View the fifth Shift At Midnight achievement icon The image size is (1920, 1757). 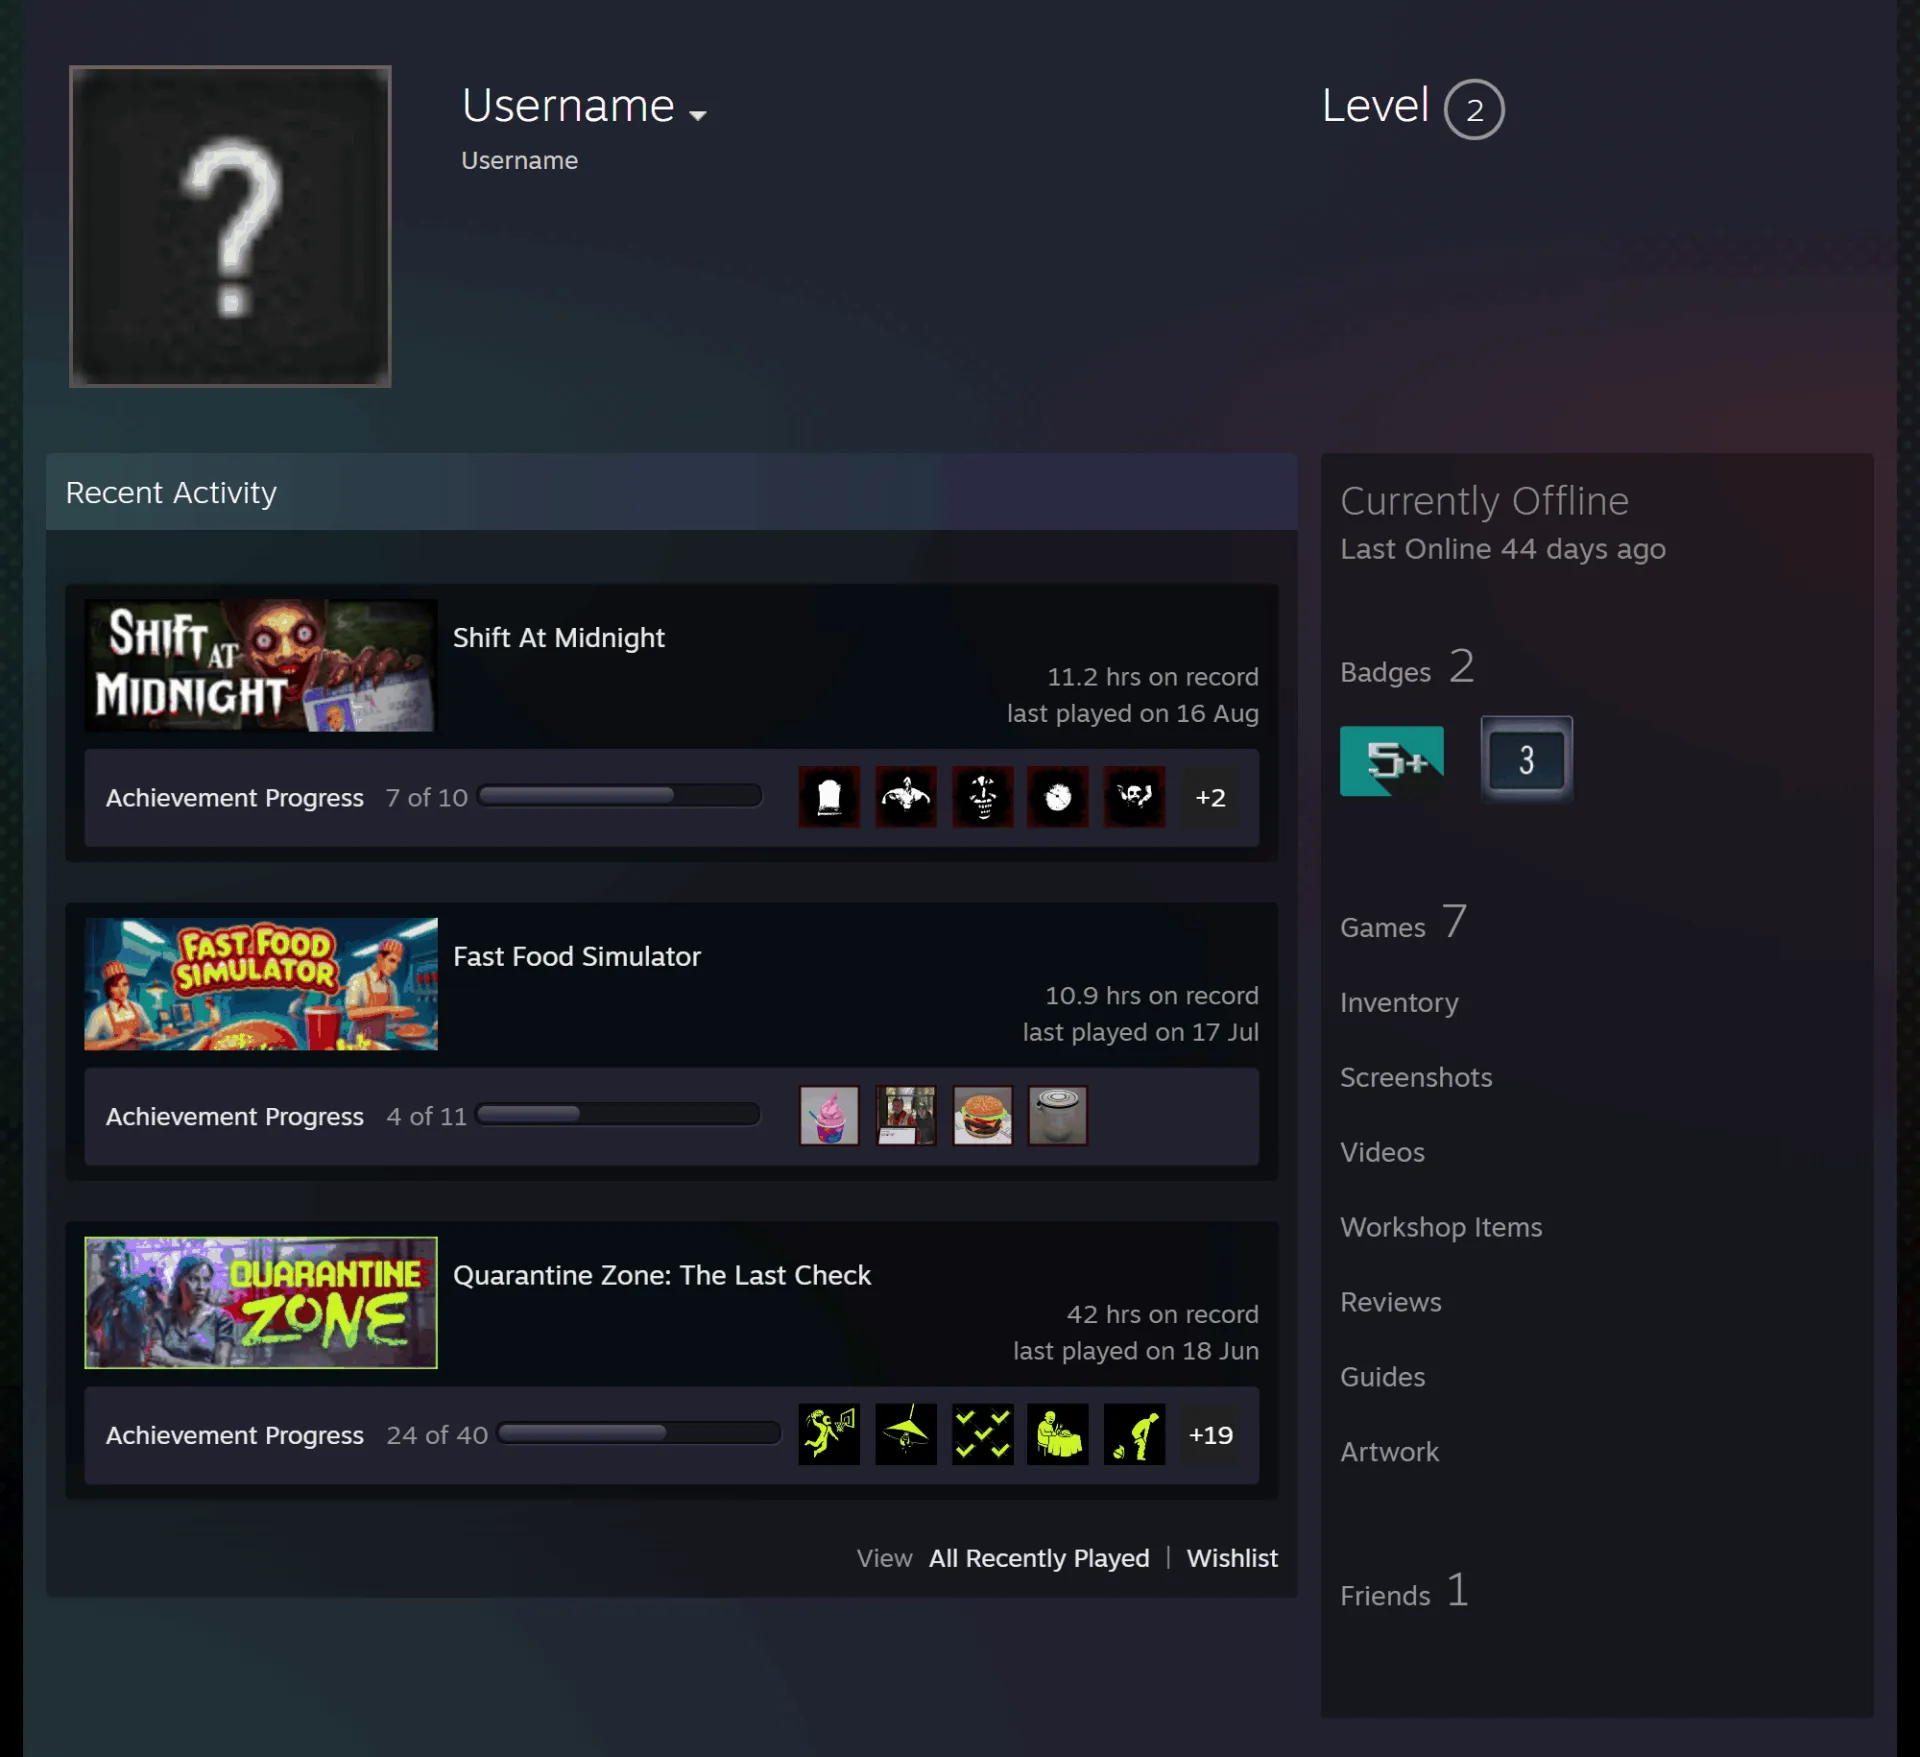coord(1134,797)
